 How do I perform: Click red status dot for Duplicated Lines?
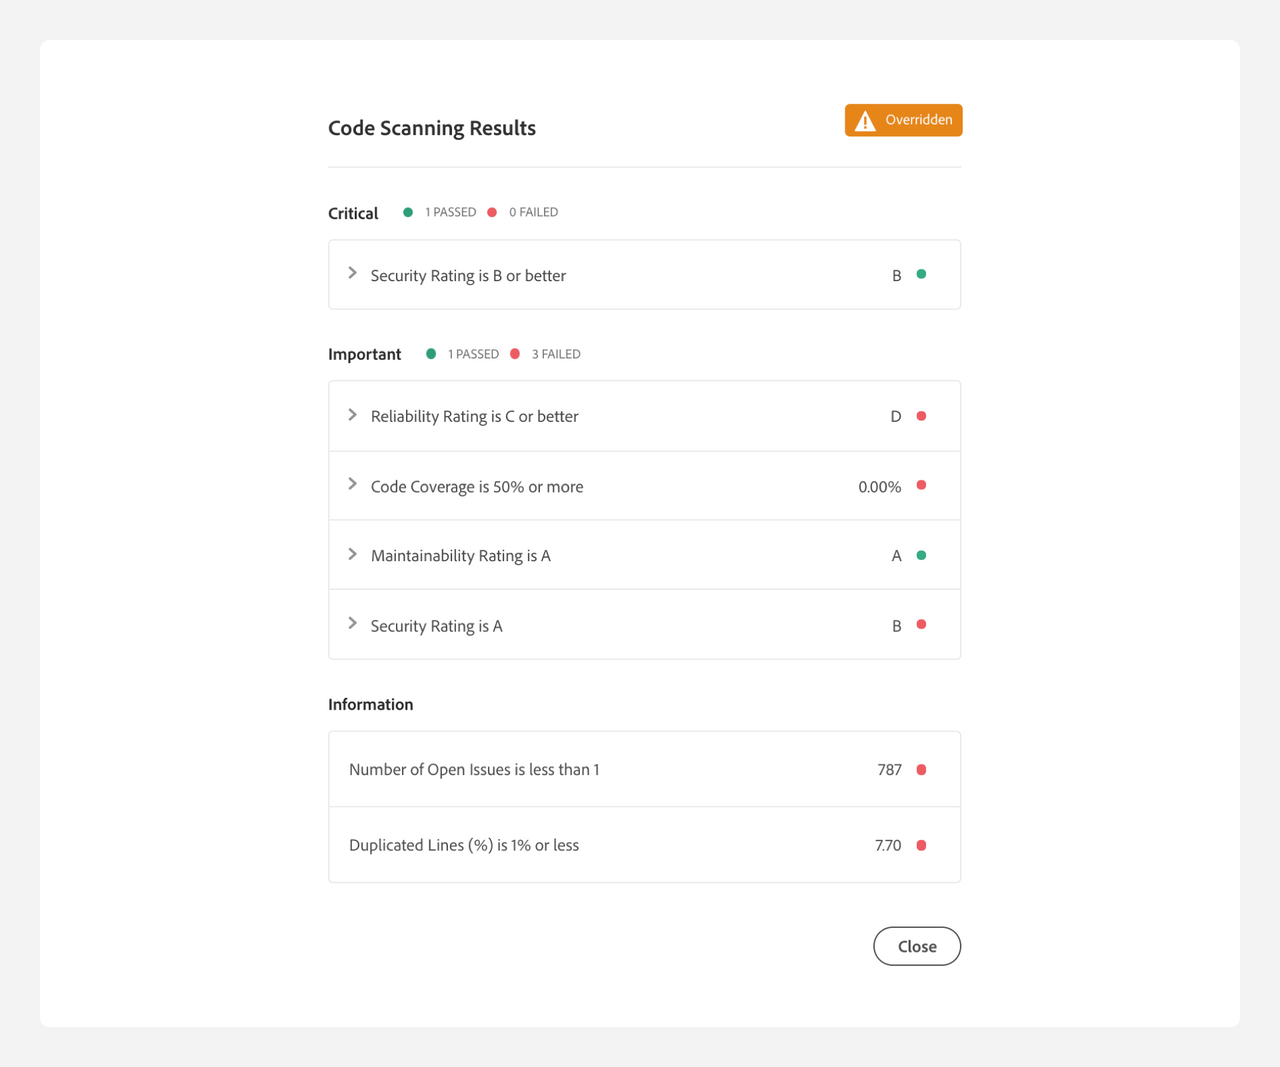point(921,845)
